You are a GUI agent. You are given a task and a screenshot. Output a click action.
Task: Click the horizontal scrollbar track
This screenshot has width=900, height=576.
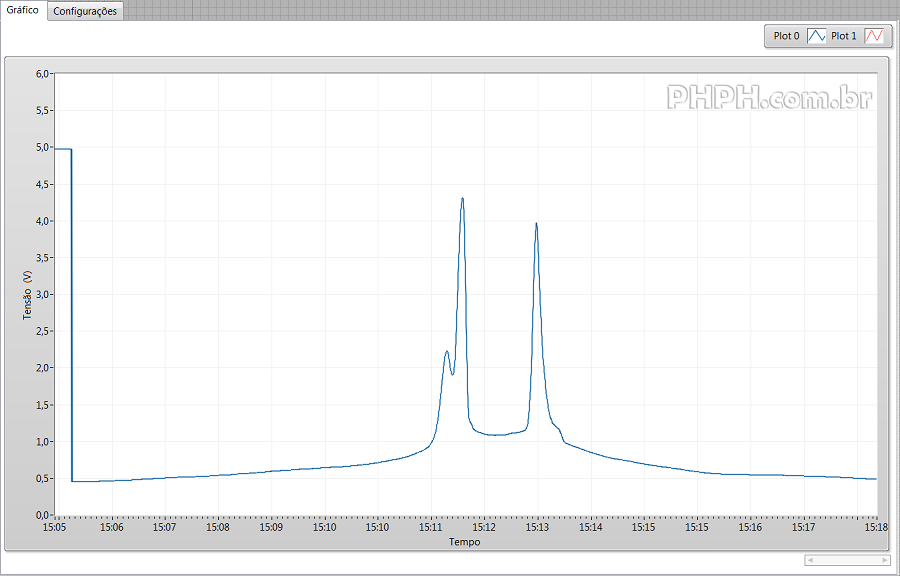tap(845, 560)
